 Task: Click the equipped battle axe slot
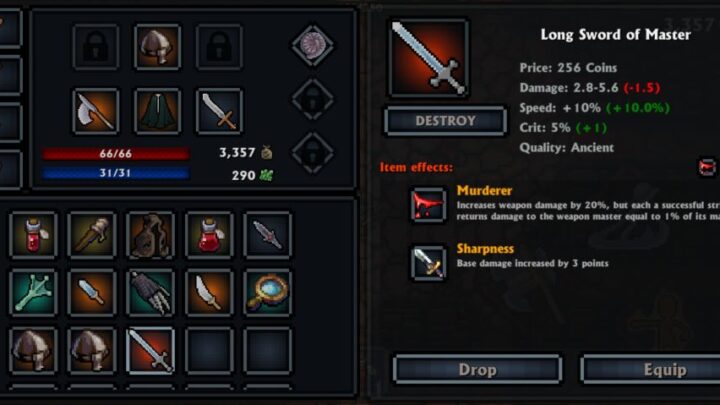[x=96, y=111]
